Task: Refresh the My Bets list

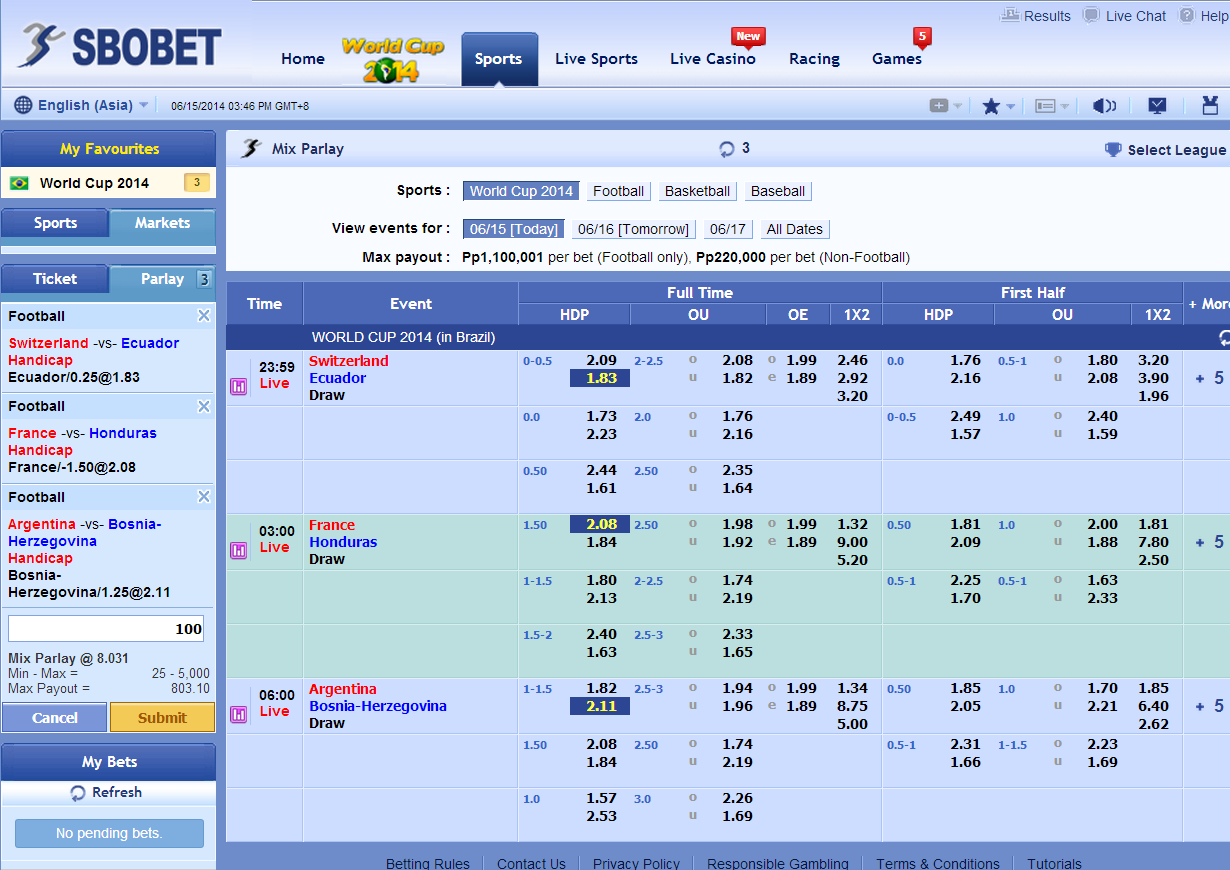Action: coord(107,792)
